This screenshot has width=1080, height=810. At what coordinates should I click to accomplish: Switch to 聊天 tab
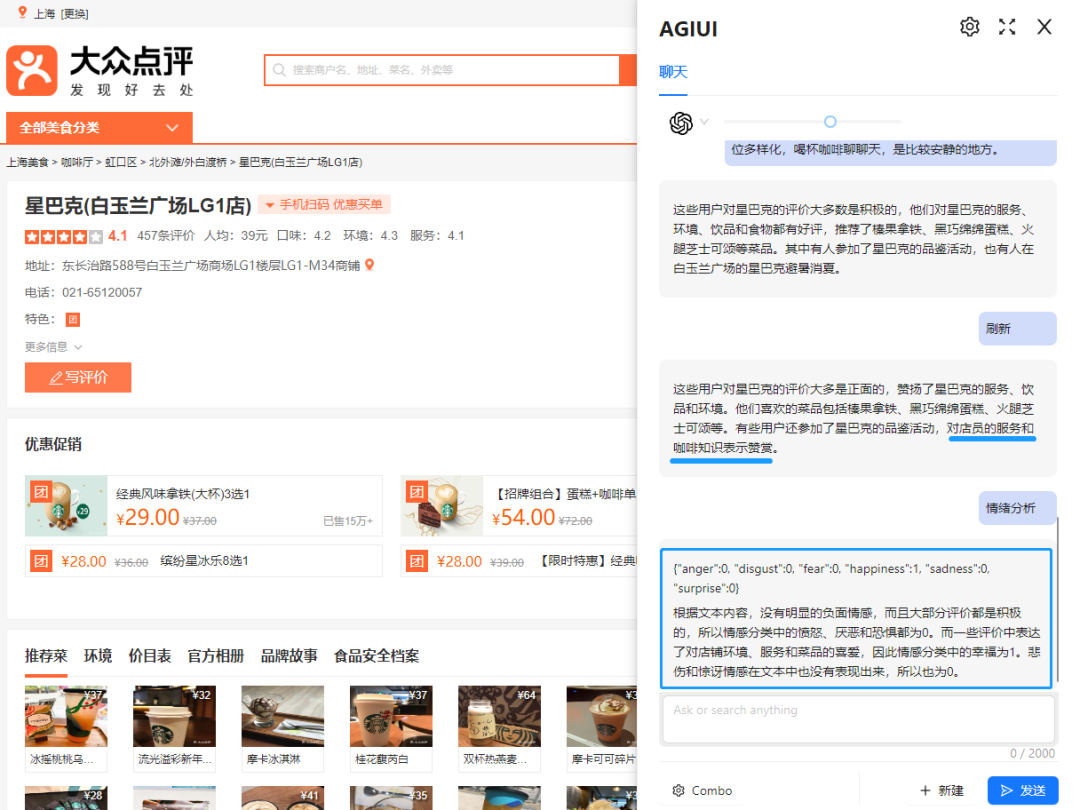coord(673,72)
